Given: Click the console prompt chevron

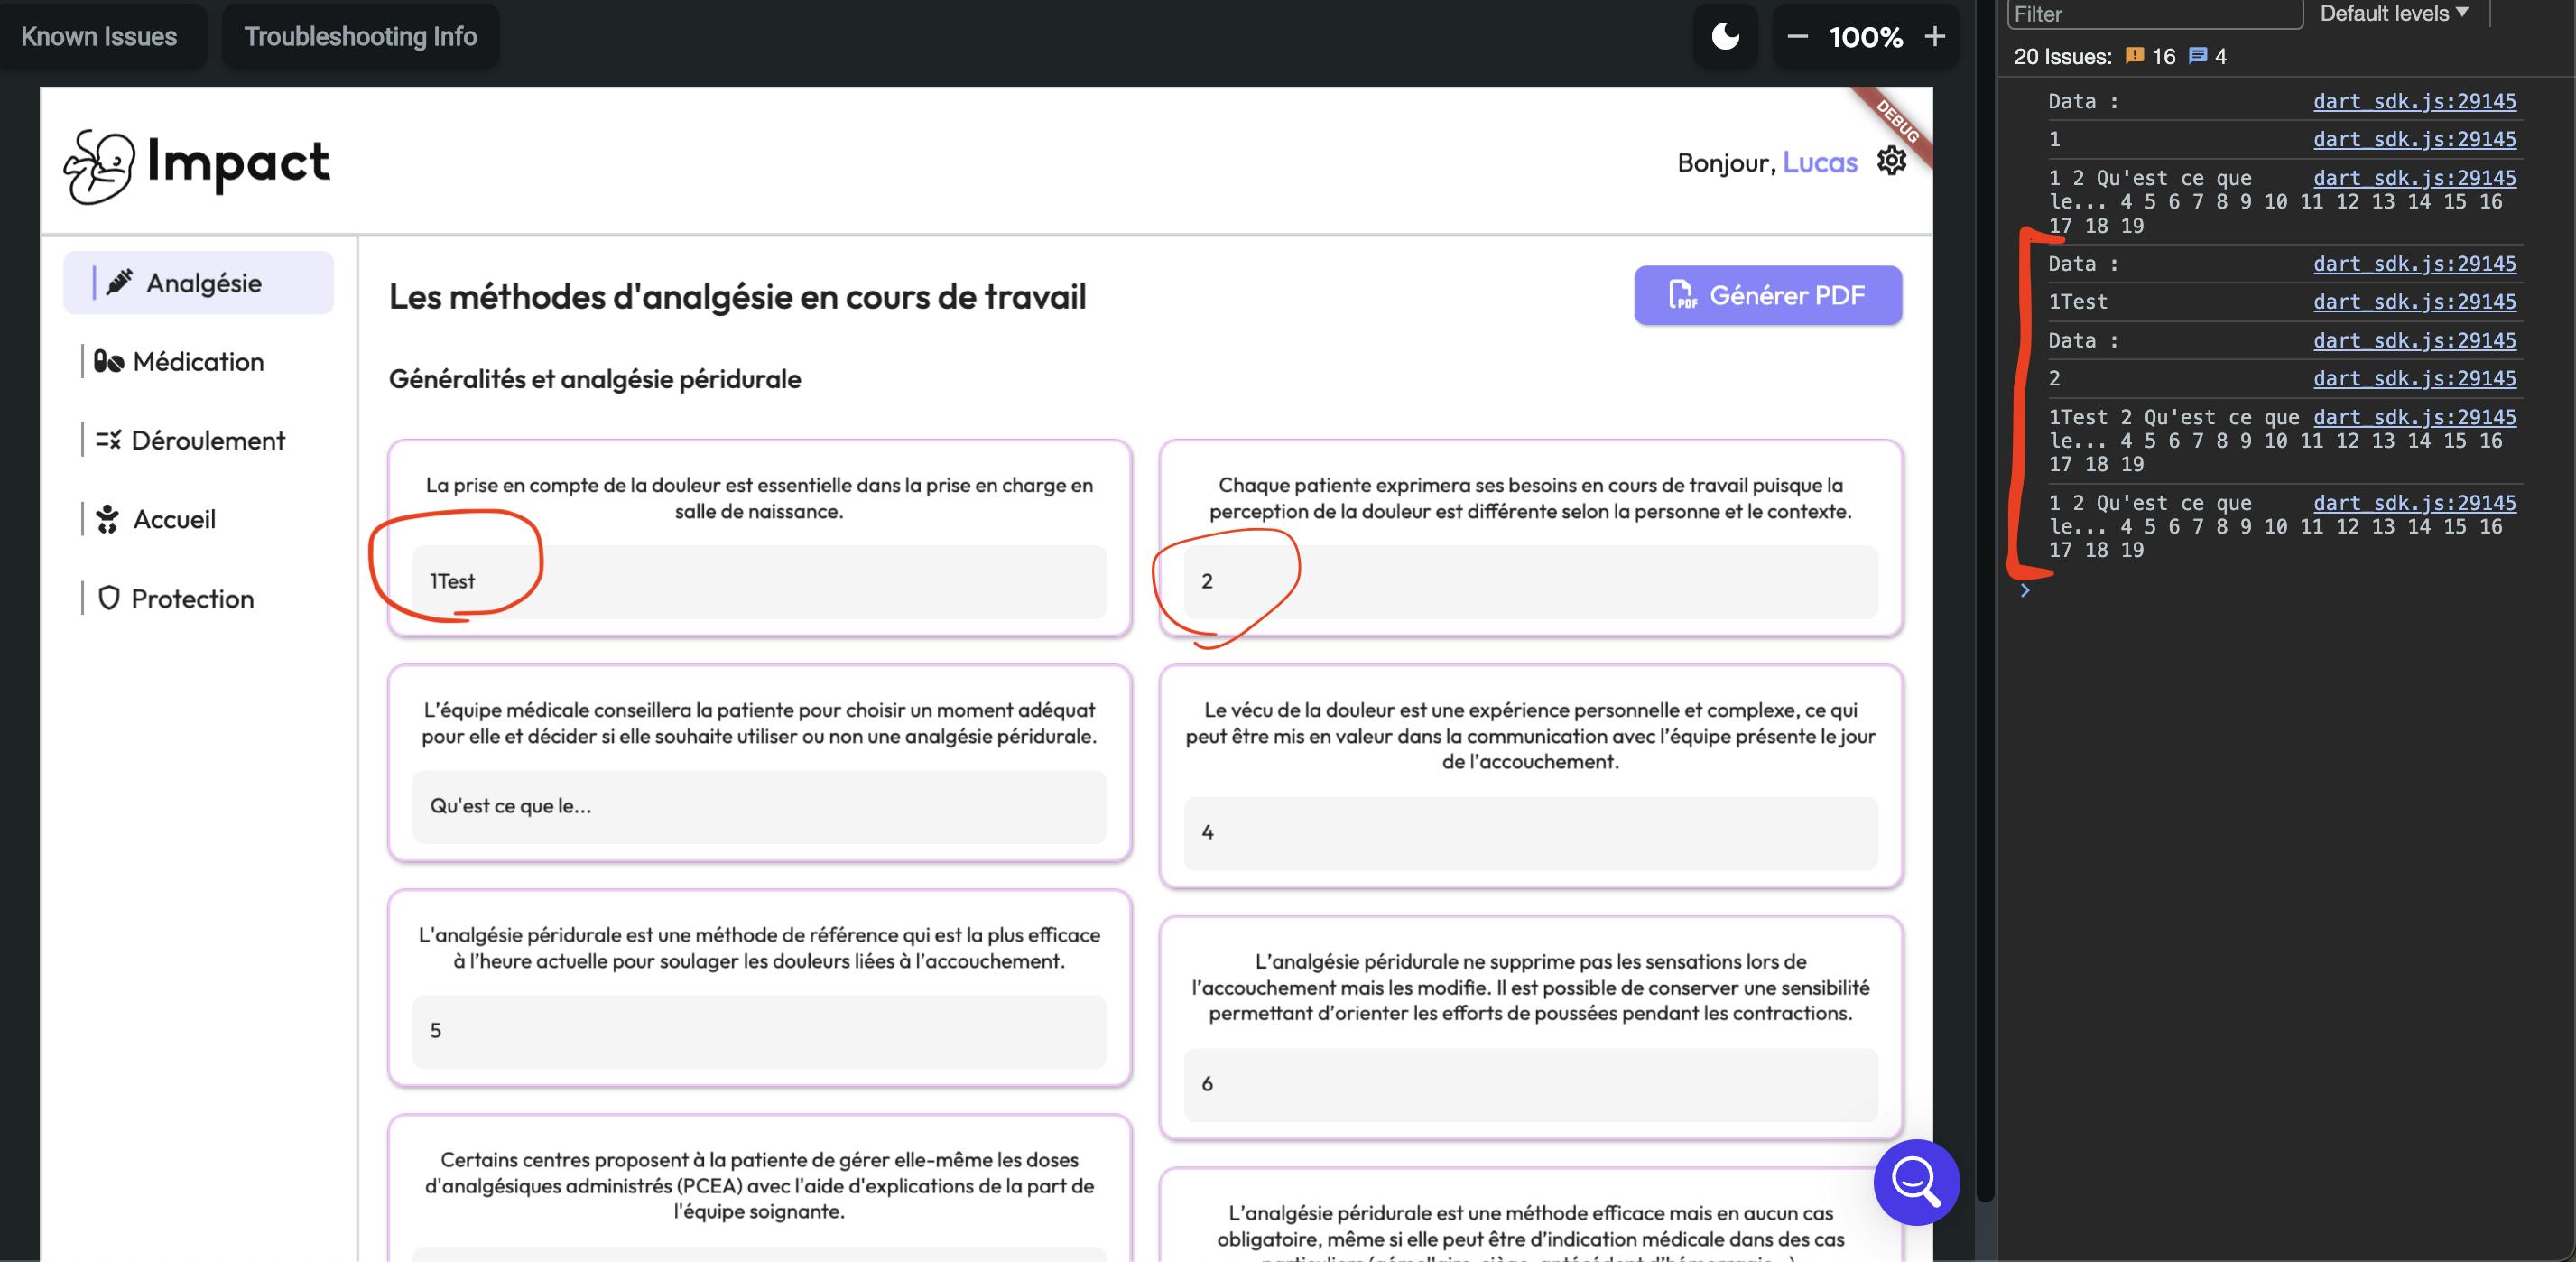Looking at the screenshot, I should pos(2025,591).
